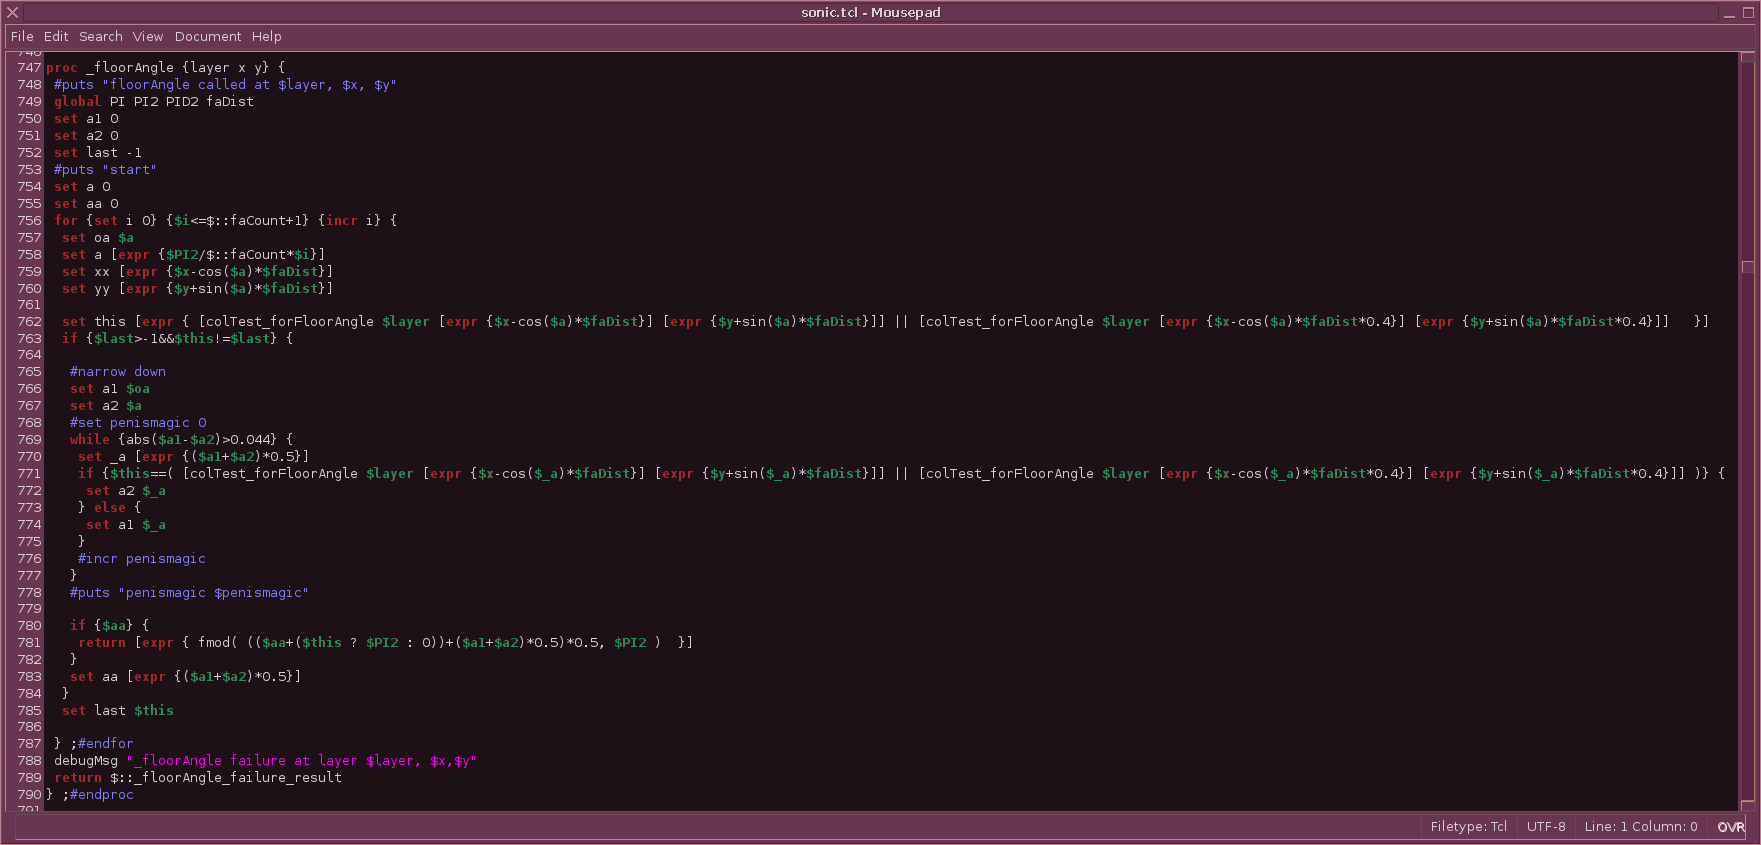This screenshot has width=1761, height=845.
Task: Place cursor on 'if {$aa} {' line
Action: point(110,626)
